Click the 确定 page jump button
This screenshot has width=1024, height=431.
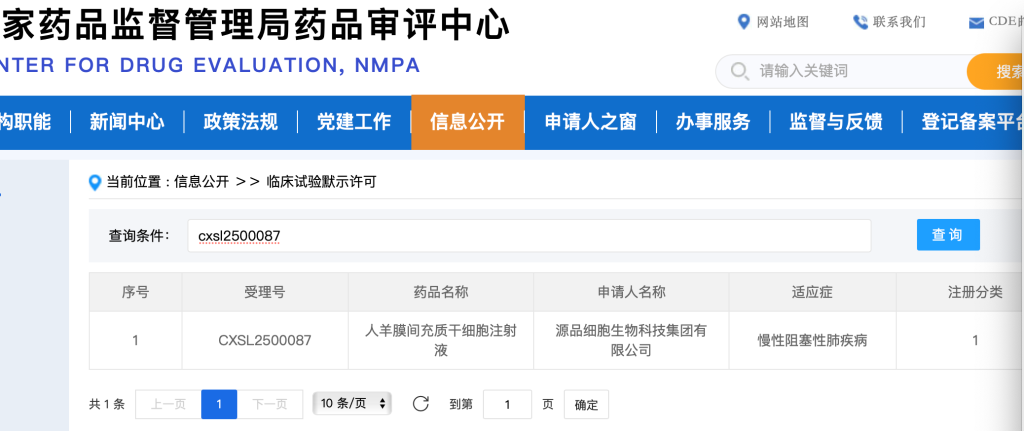[586, 405]
